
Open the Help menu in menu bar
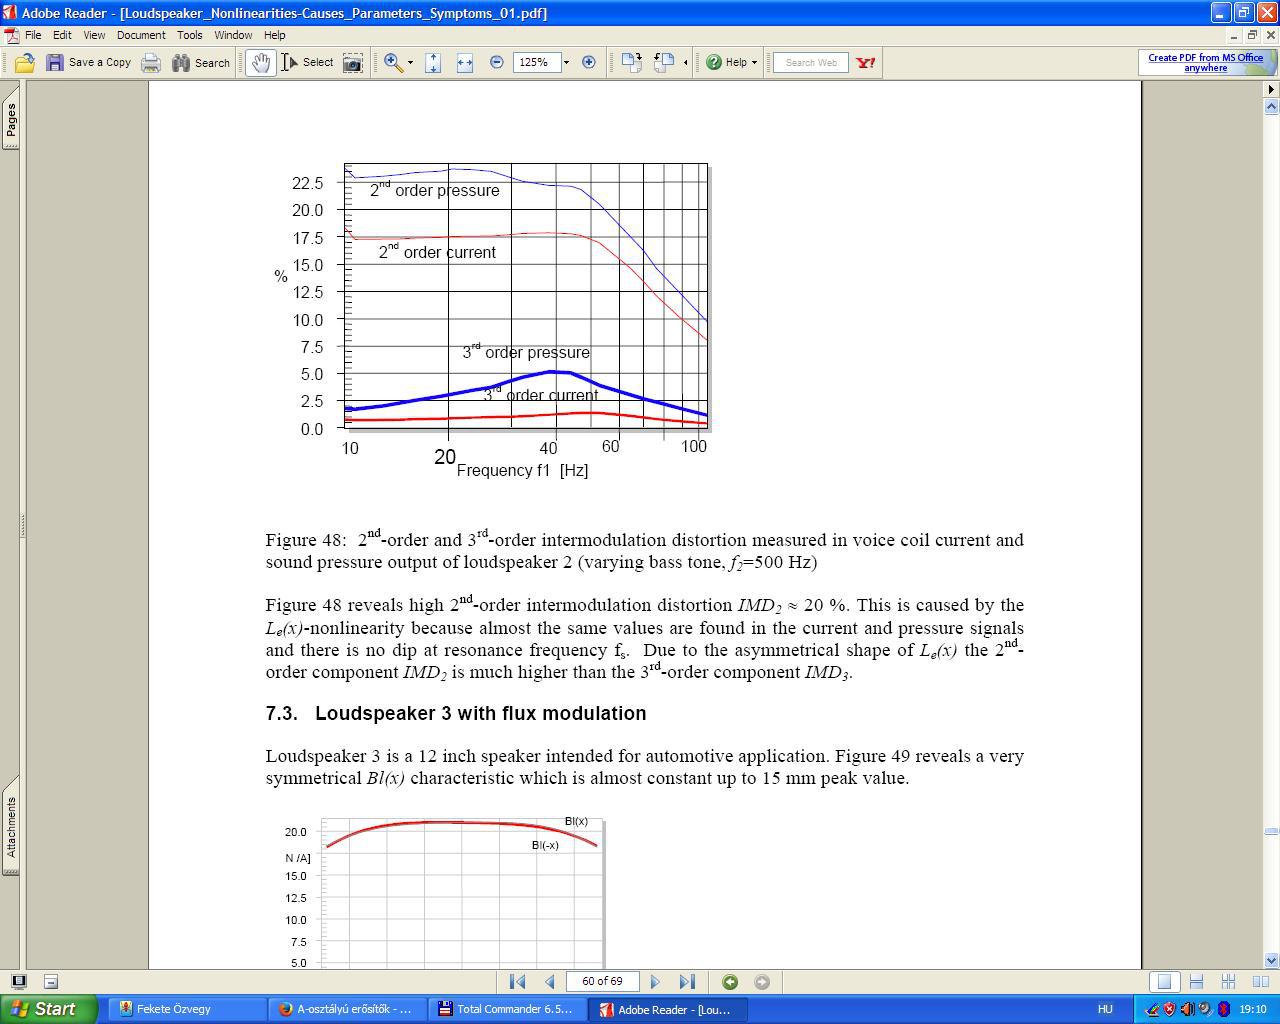click(x=274, y=35)
